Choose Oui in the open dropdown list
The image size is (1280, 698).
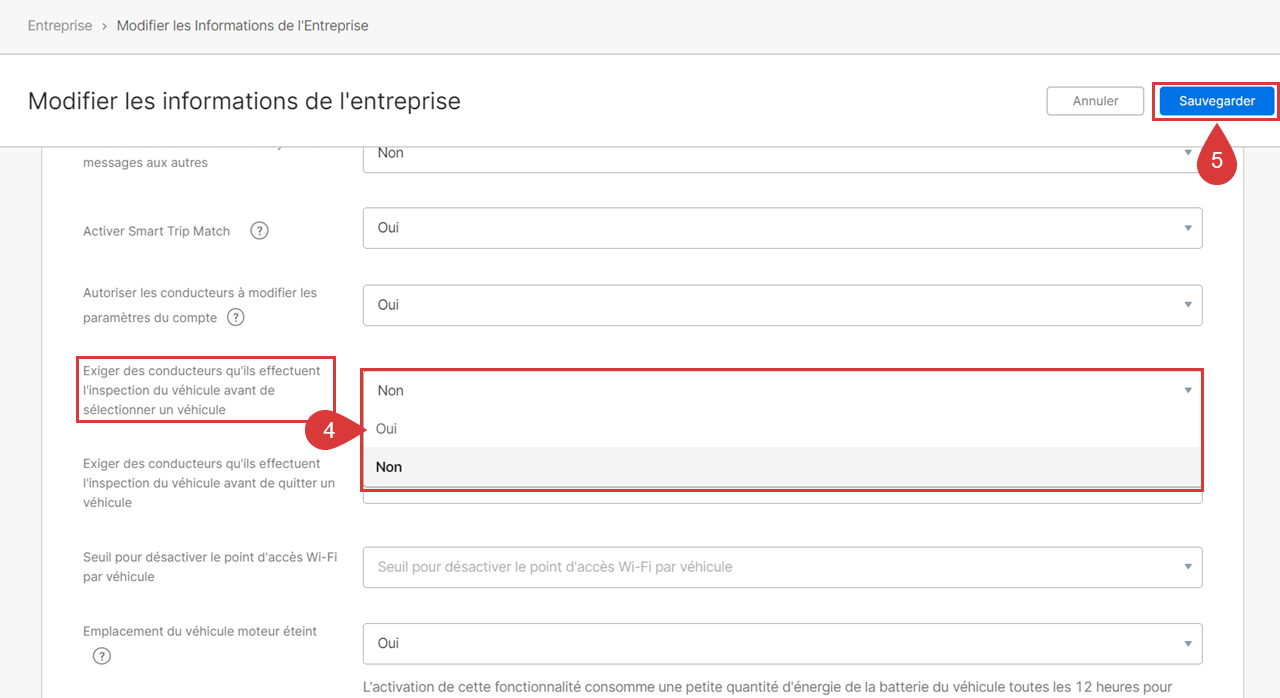coord(782,428)
